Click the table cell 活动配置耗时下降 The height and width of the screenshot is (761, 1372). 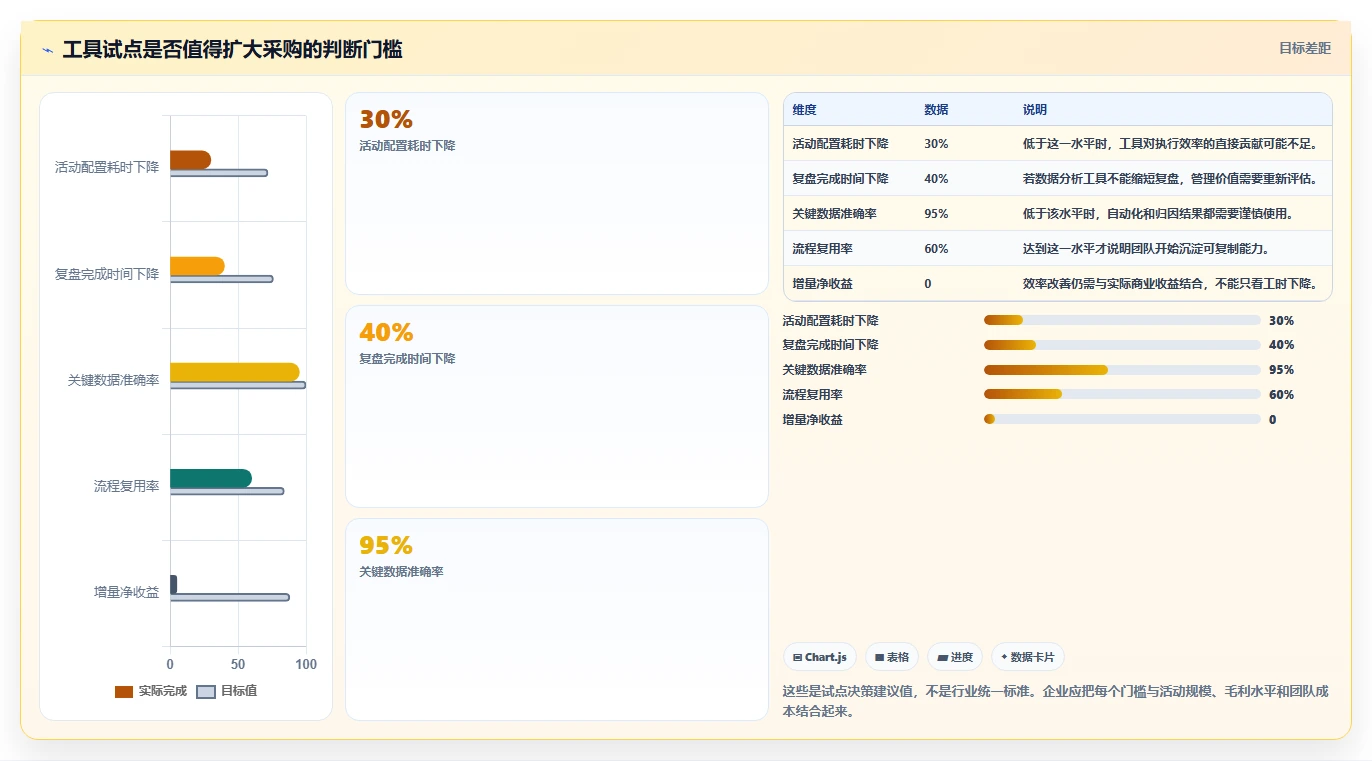[841, 144]
